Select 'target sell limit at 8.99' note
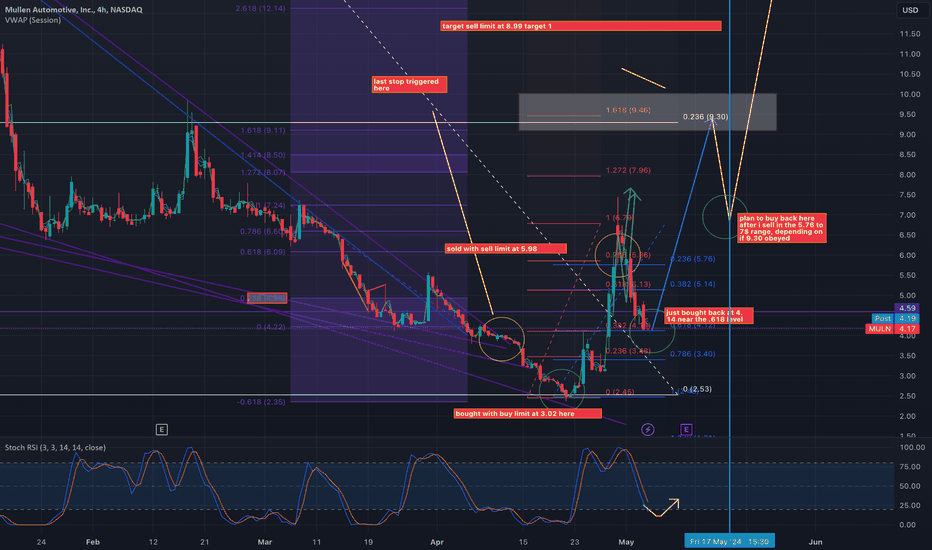 581,26
